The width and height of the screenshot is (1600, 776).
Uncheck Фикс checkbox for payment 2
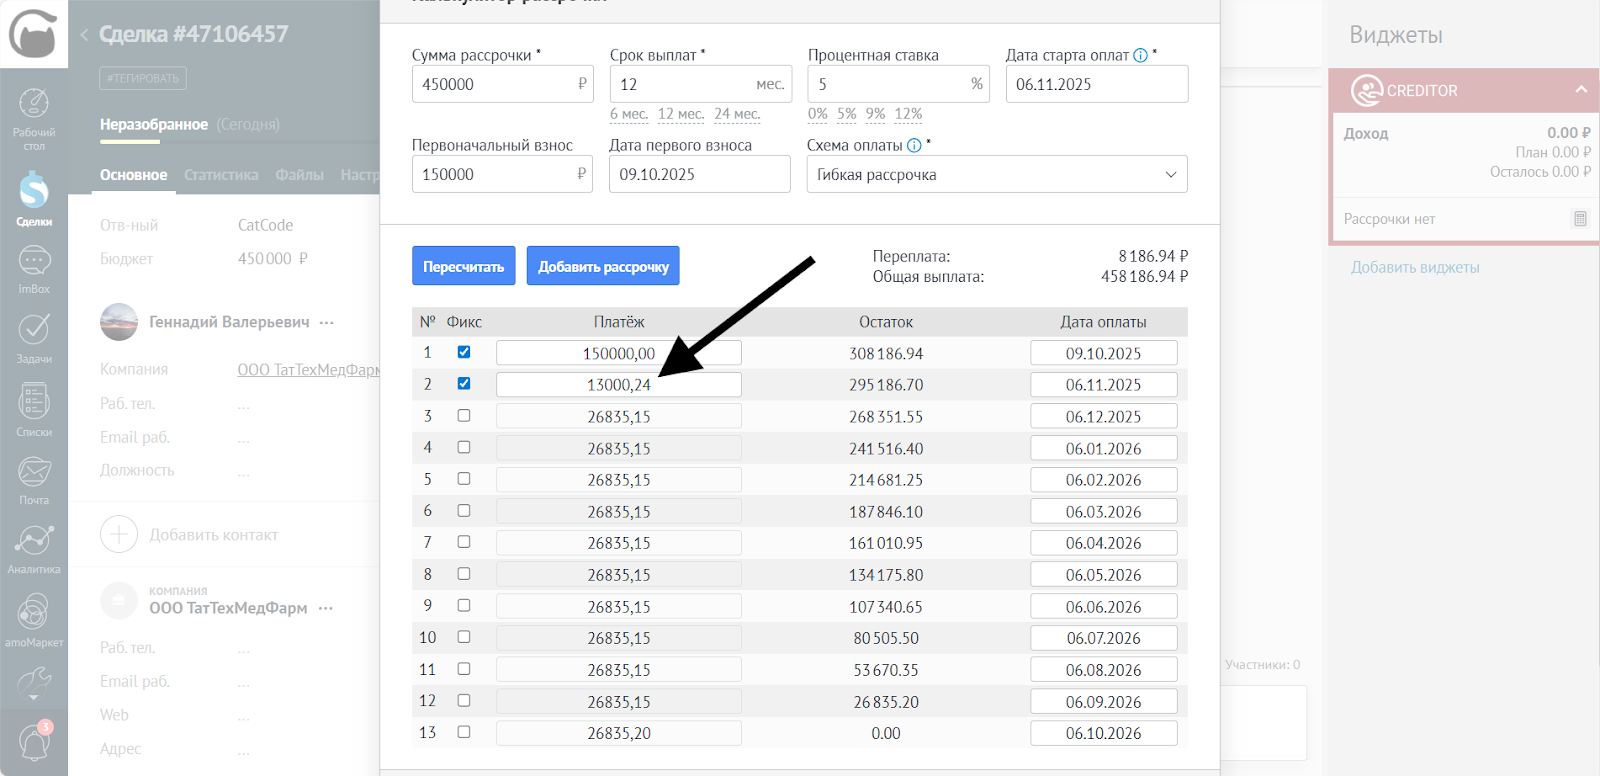click(464, 384)
